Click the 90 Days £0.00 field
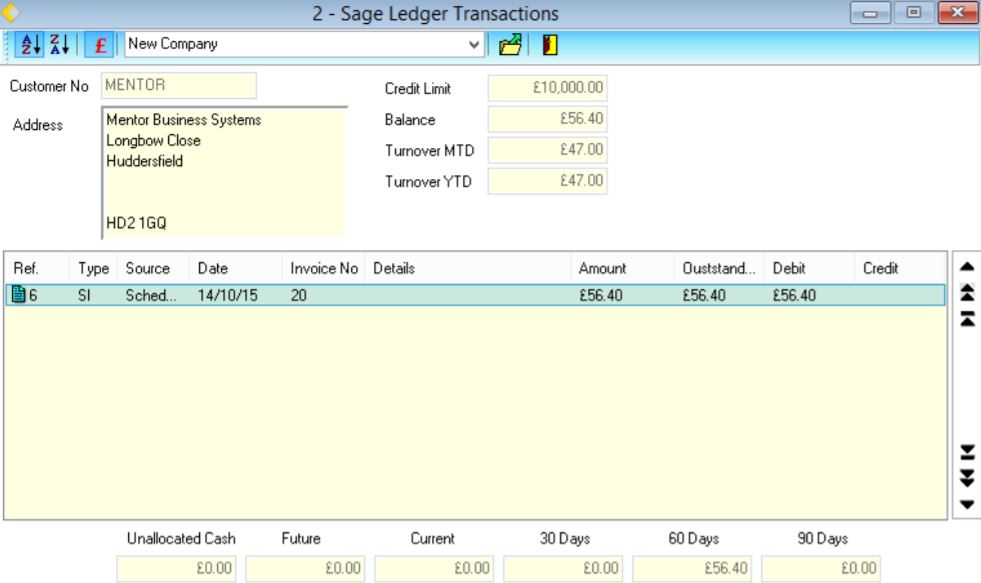The image size is (981, 583). [821, 568]
